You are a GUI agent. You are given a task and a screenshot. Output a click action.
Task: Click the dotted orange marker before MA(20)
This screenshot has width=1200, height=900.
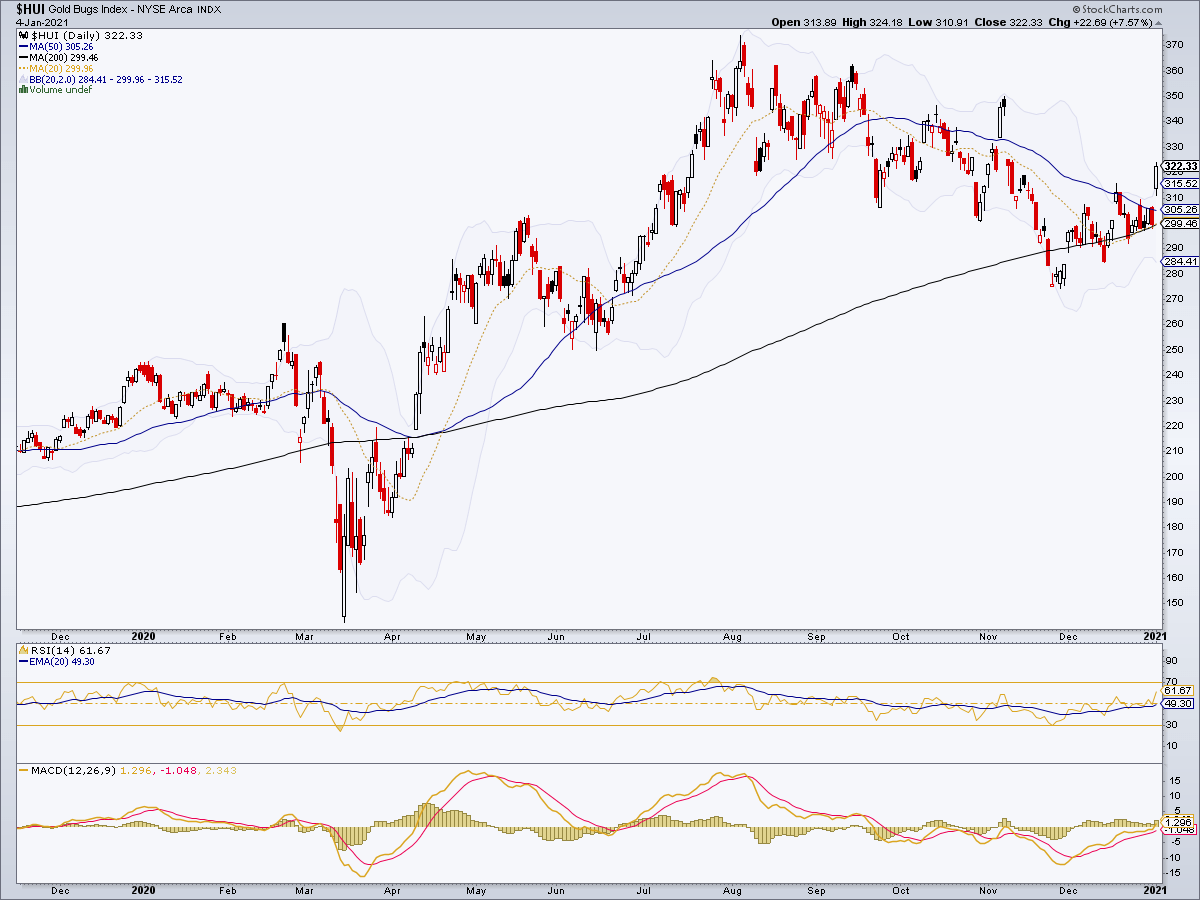[23, 68]
